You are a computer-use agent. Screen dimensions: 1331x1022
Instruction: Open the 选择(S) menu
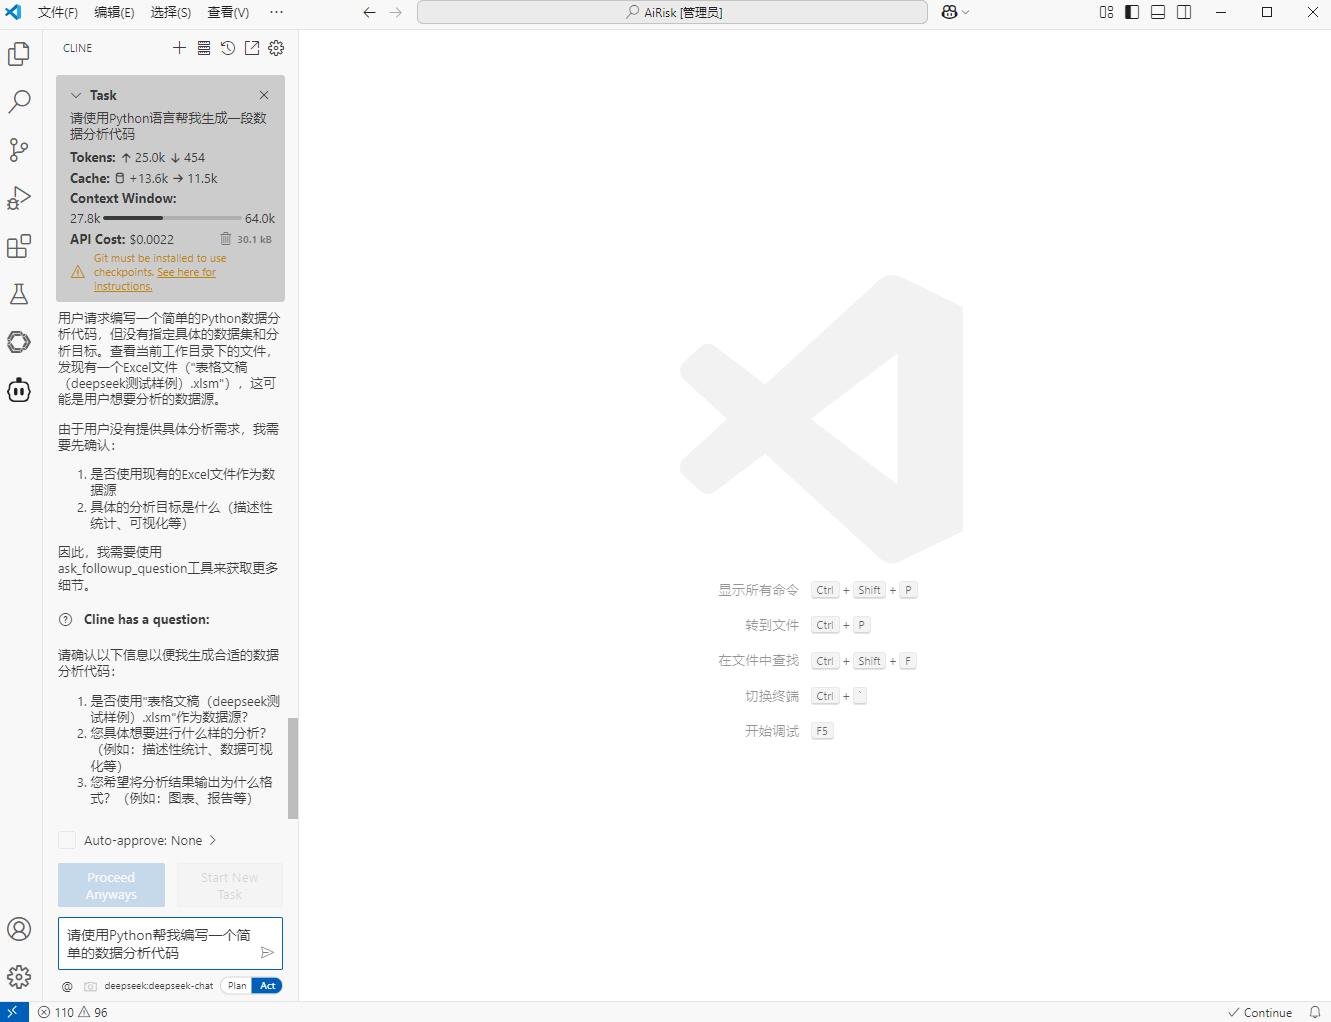coord(171,12)
